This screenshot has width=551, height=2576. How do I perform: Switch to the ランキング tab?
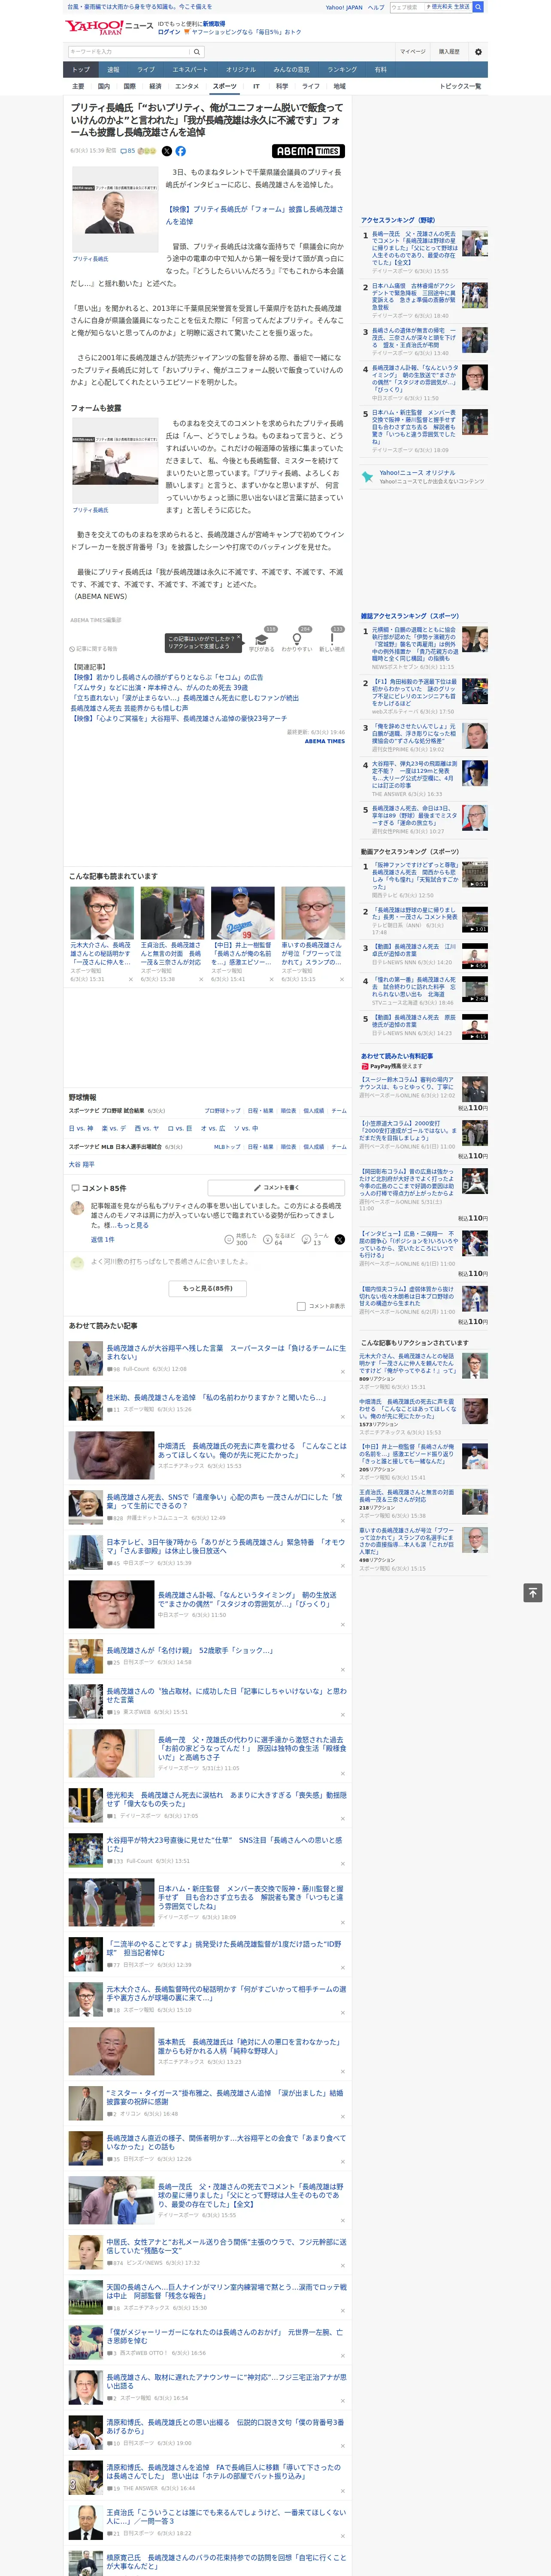[342, 70]
